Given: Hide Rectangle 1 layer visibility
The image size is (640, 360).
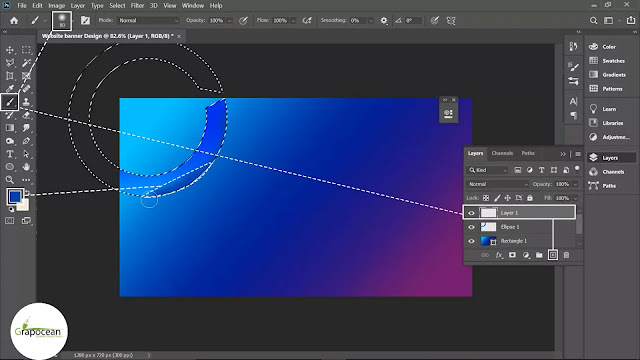Looking at the screenshot, I should coord(471,241).
